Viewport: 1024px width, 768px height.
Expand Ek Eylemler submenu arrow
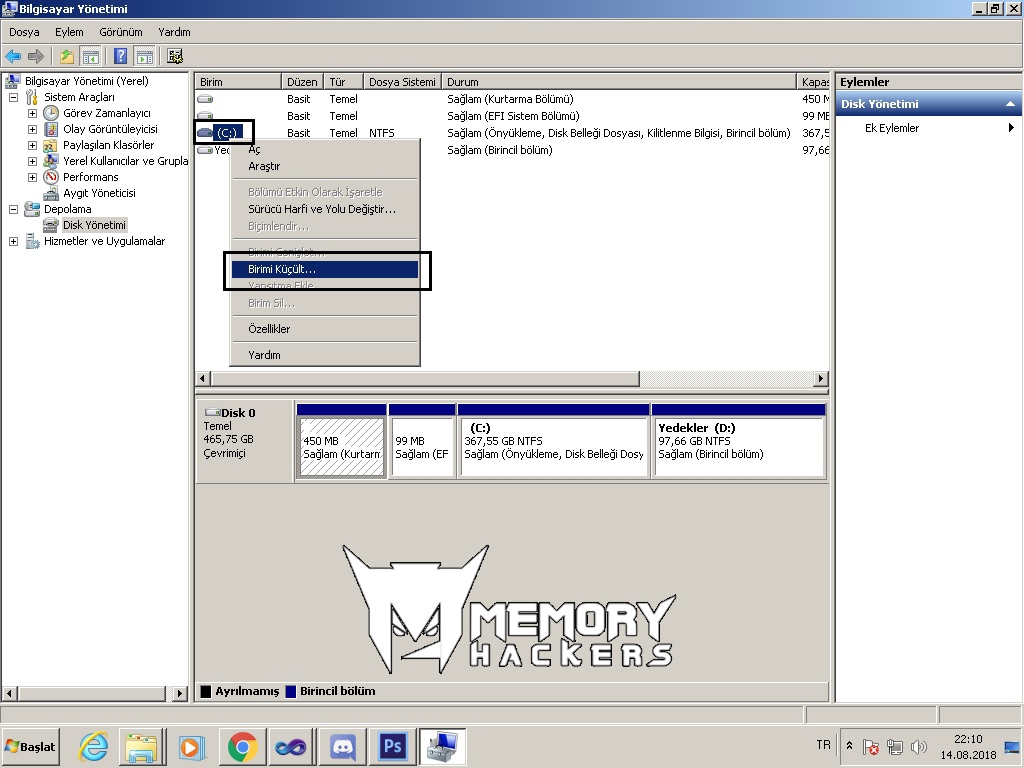click(1011, 128)
